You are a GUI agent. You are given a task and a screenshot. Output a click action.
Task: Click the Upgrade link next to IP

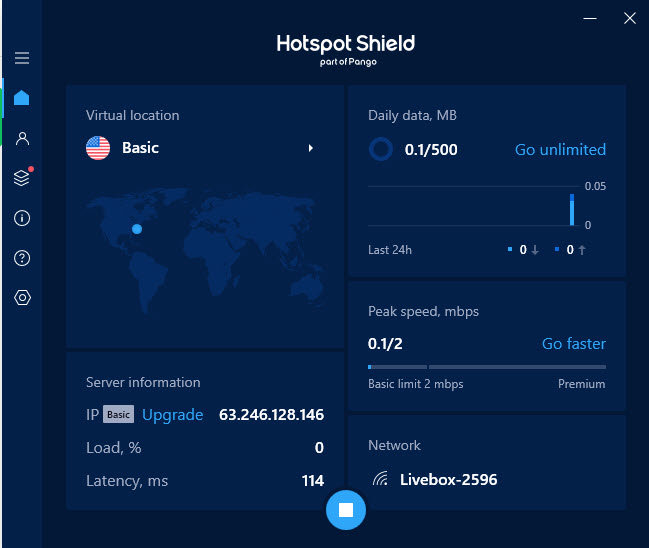pyautogui.click(x=173, y=415)
